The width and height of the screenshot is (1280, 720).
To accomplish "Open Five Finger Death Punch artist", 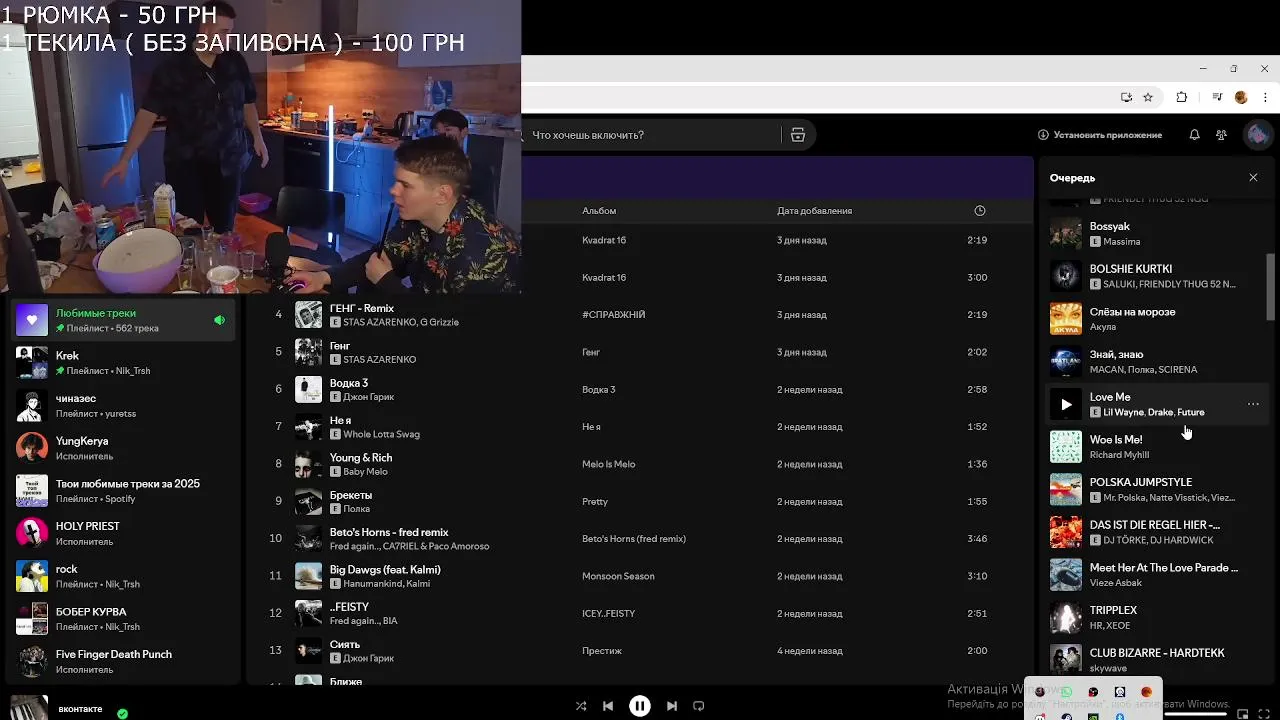I will [125, 661].
